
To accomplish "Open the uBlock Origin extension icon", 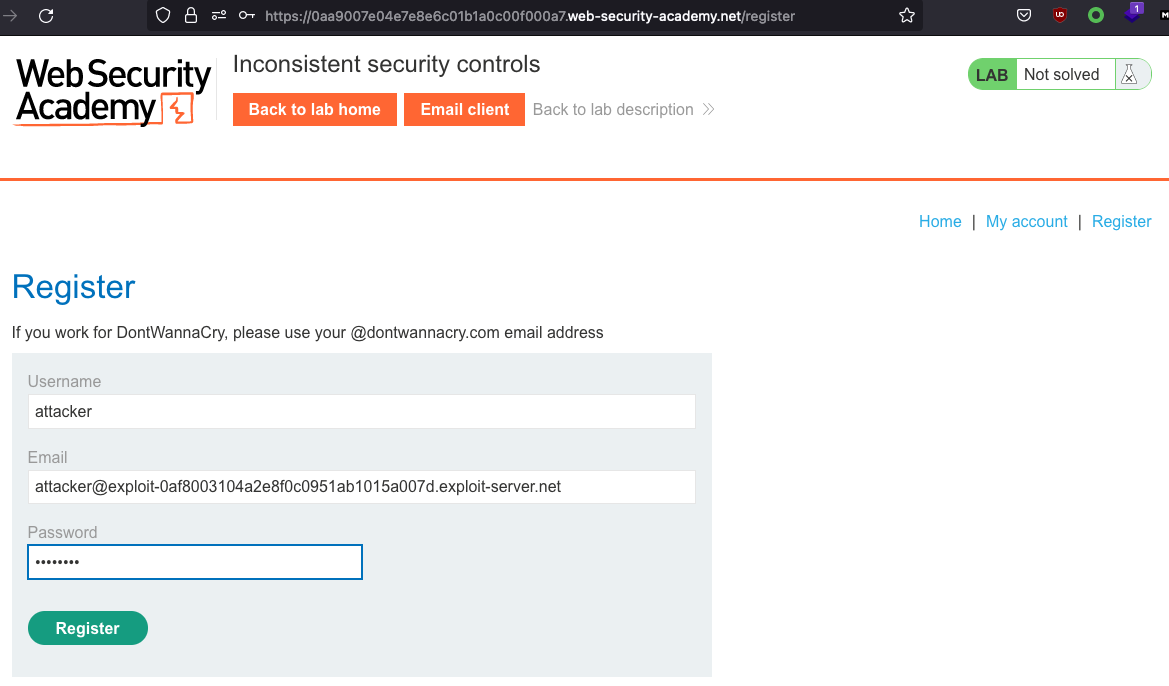I will pyautogui.click(x=1060, y=16).
